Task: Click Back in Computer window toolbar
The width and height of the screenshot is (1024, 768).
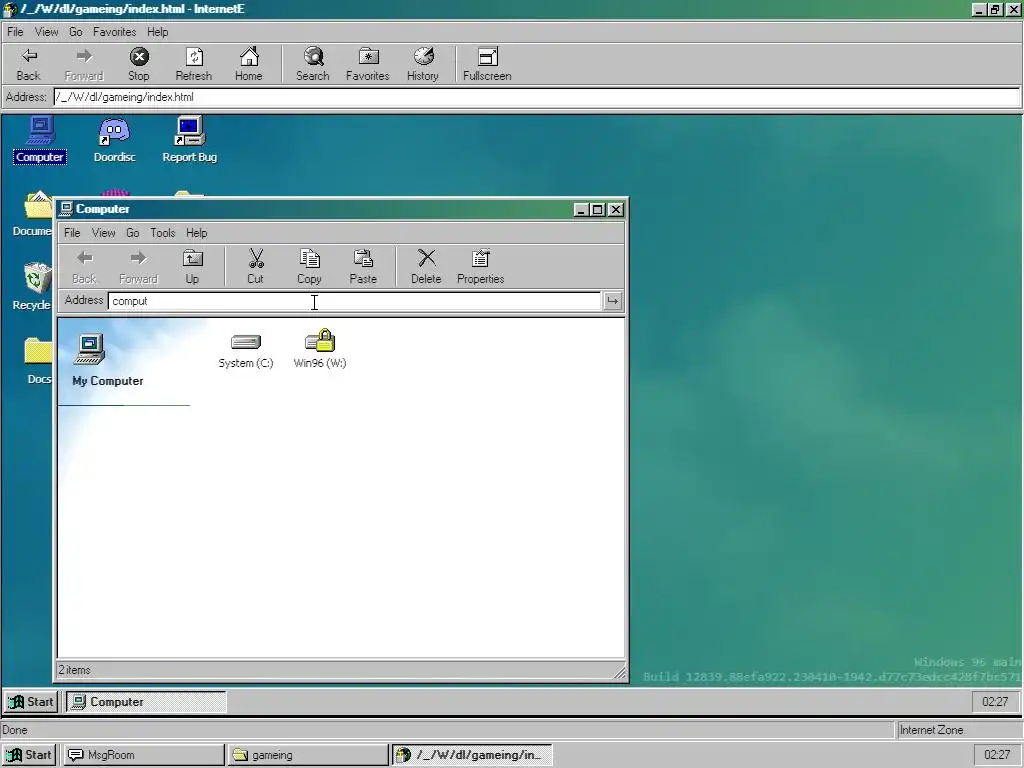Action: click(x=84, y=267)
